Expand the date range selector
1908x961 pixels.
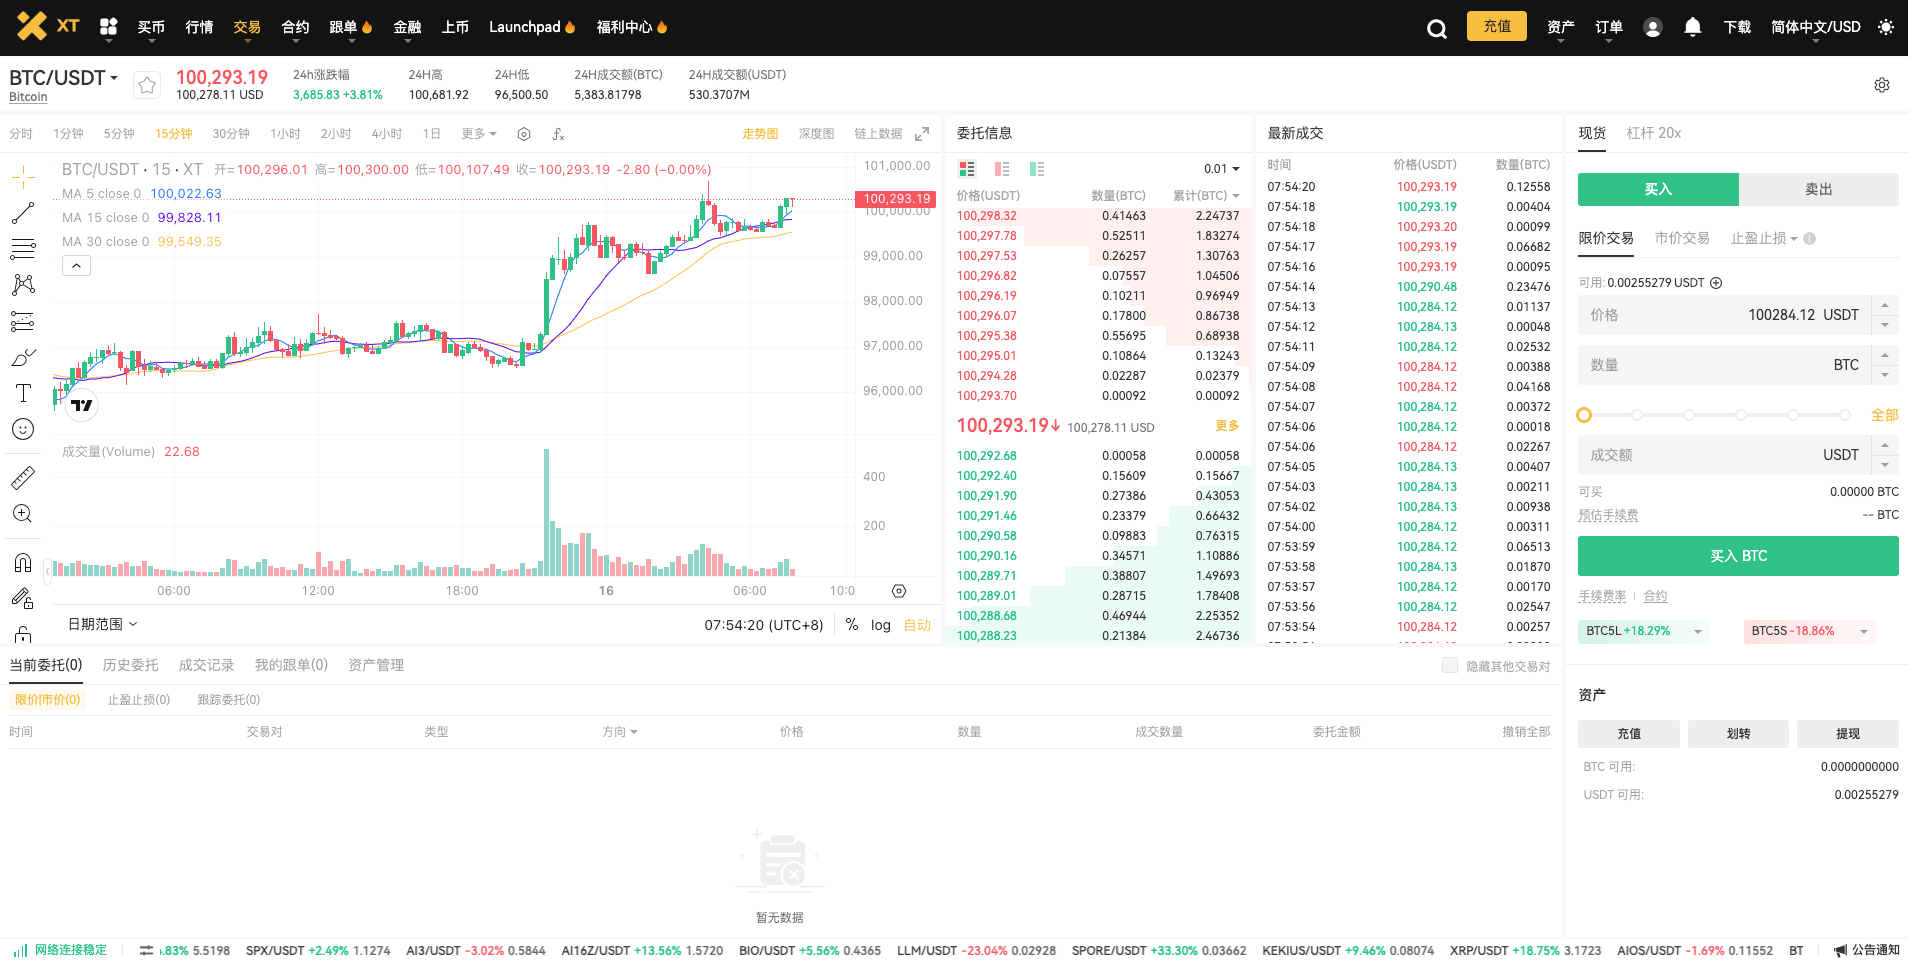click(103, 624)
